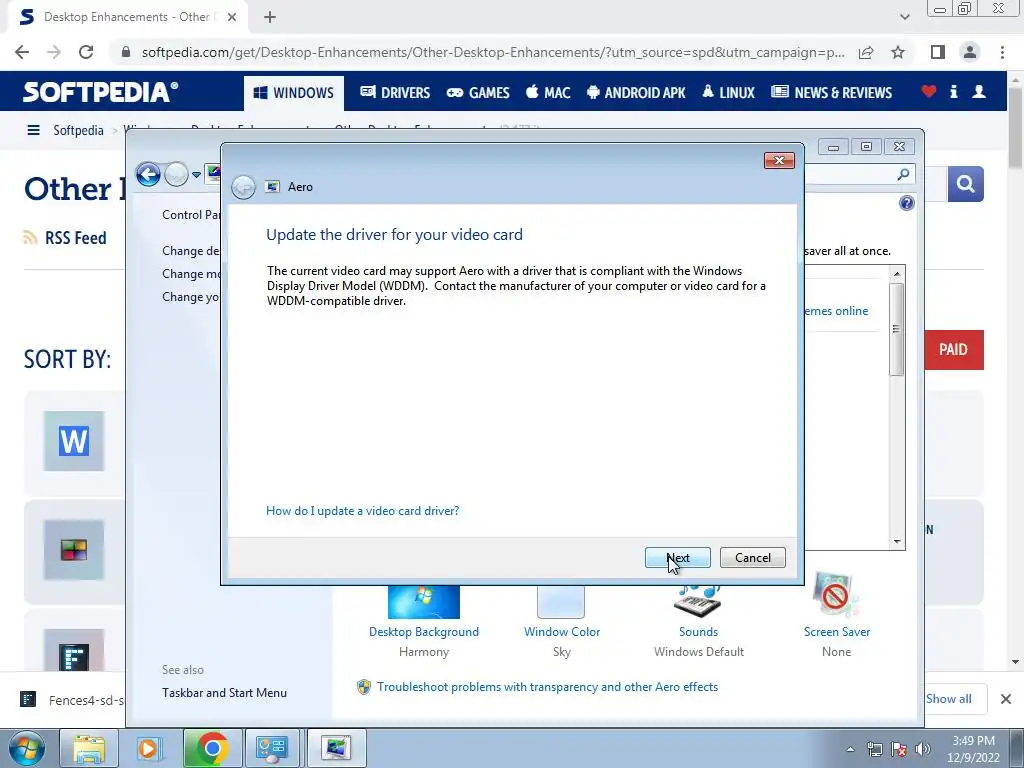Viewport: 1024px width, 768px height.
Task: Click search magnifier in Personalization window
Action: pos(903,174)
